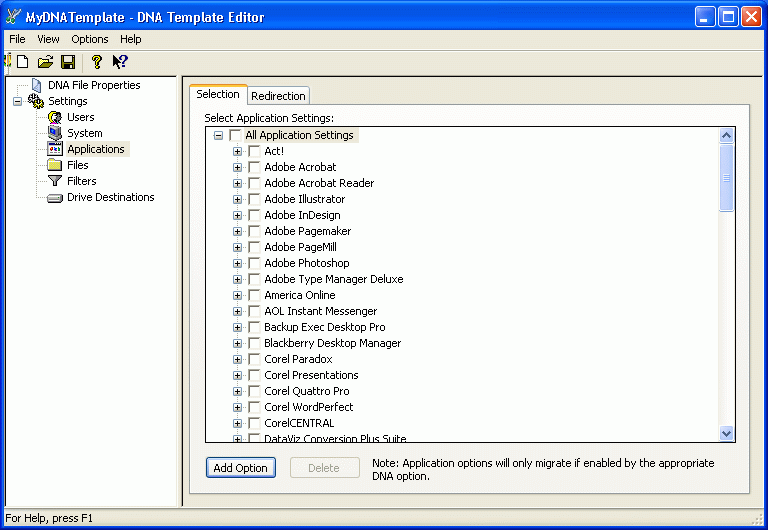Close the DNA Template Editor window
The width and height of the screenshot is (768, 530).
(x=751, y=17)
